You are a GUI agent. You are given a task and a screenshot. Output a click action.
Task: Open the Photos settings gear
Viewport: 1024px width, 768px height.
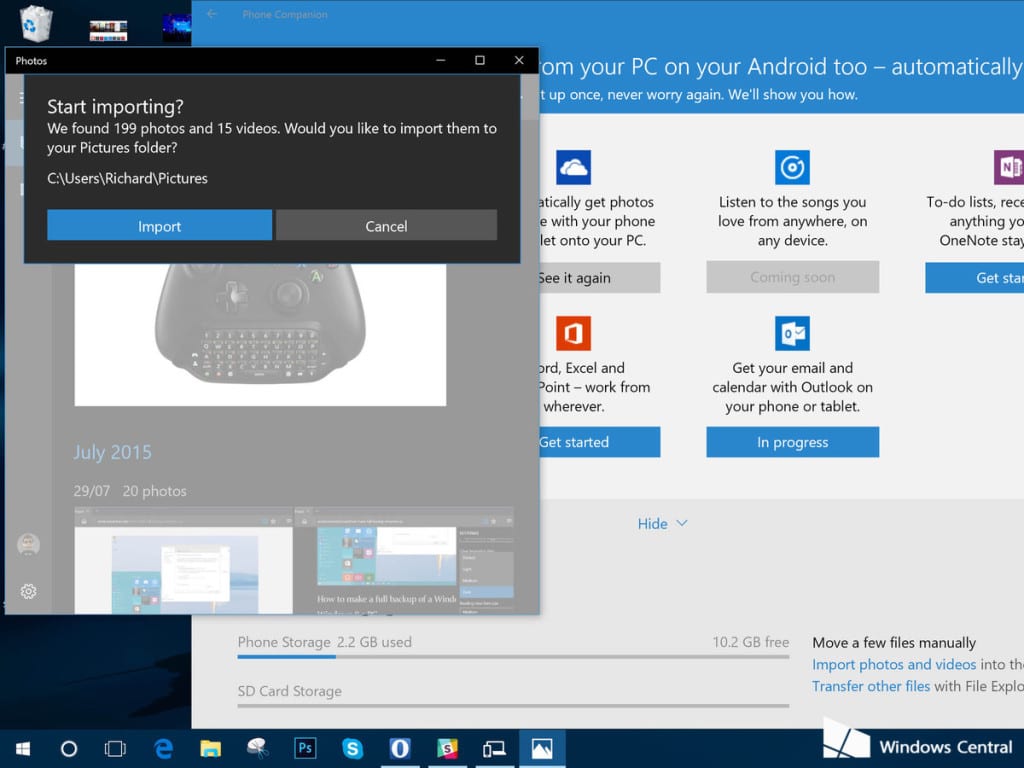[28, 591]
